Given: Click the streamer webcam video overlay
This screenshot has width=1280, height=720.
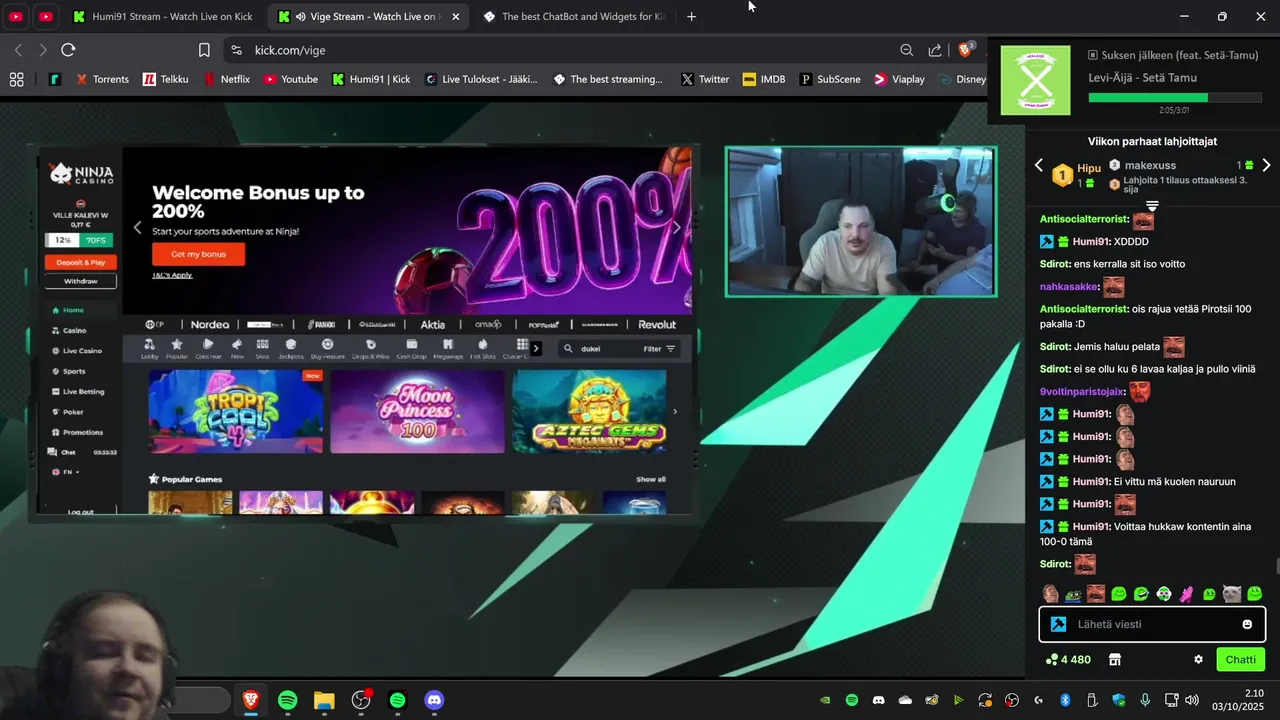Looking at the screenshot, I should [861, 222].
